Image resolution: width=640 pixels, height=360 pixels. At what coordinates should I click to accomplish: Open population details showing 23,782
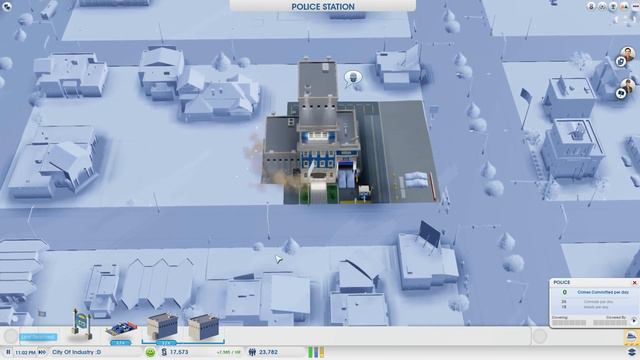point(264,352)
